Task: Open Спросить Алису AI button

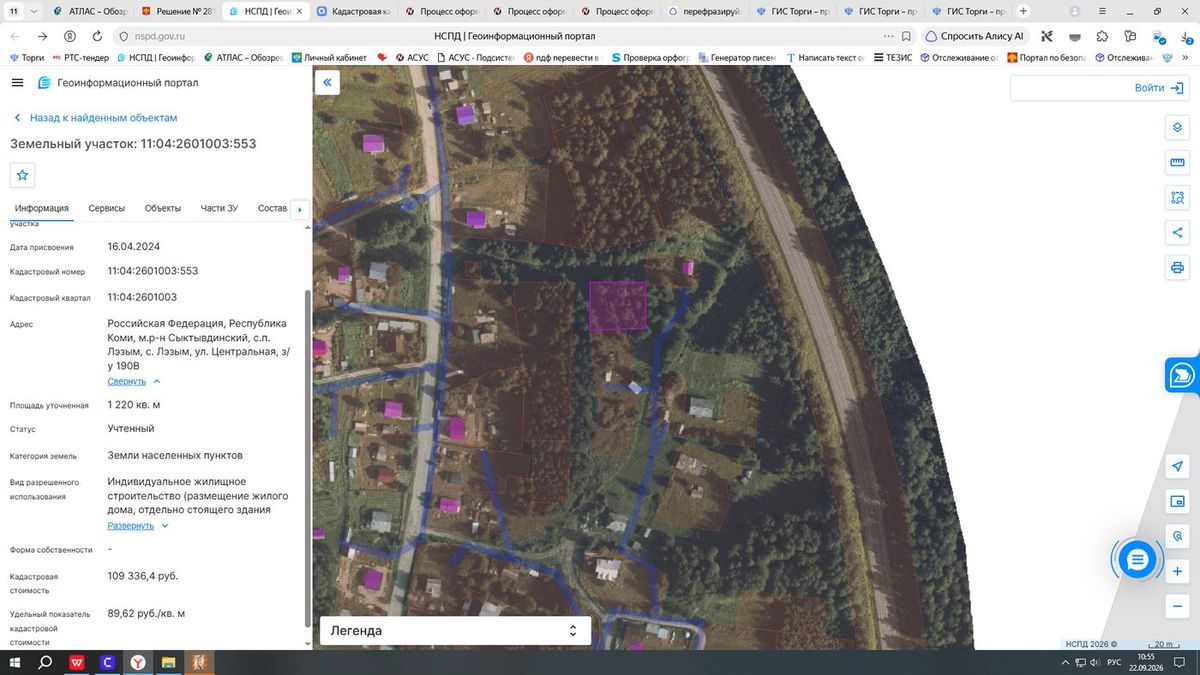Action: (976, 36)
